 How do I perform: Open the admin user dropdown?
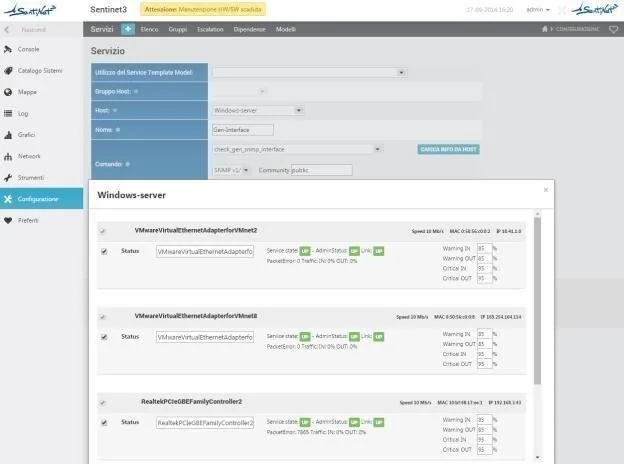(x=538, y=9)
